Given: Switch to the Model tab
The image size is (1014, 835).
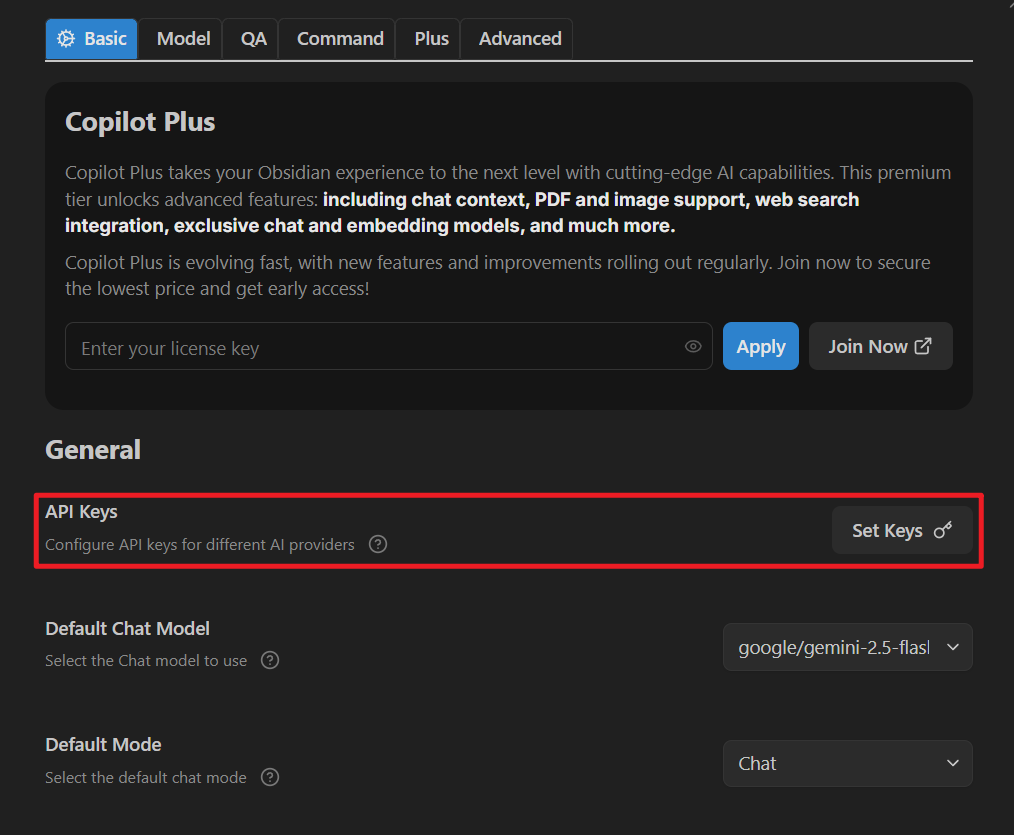Looking at the screenshot, I should [x=183, y=39].
